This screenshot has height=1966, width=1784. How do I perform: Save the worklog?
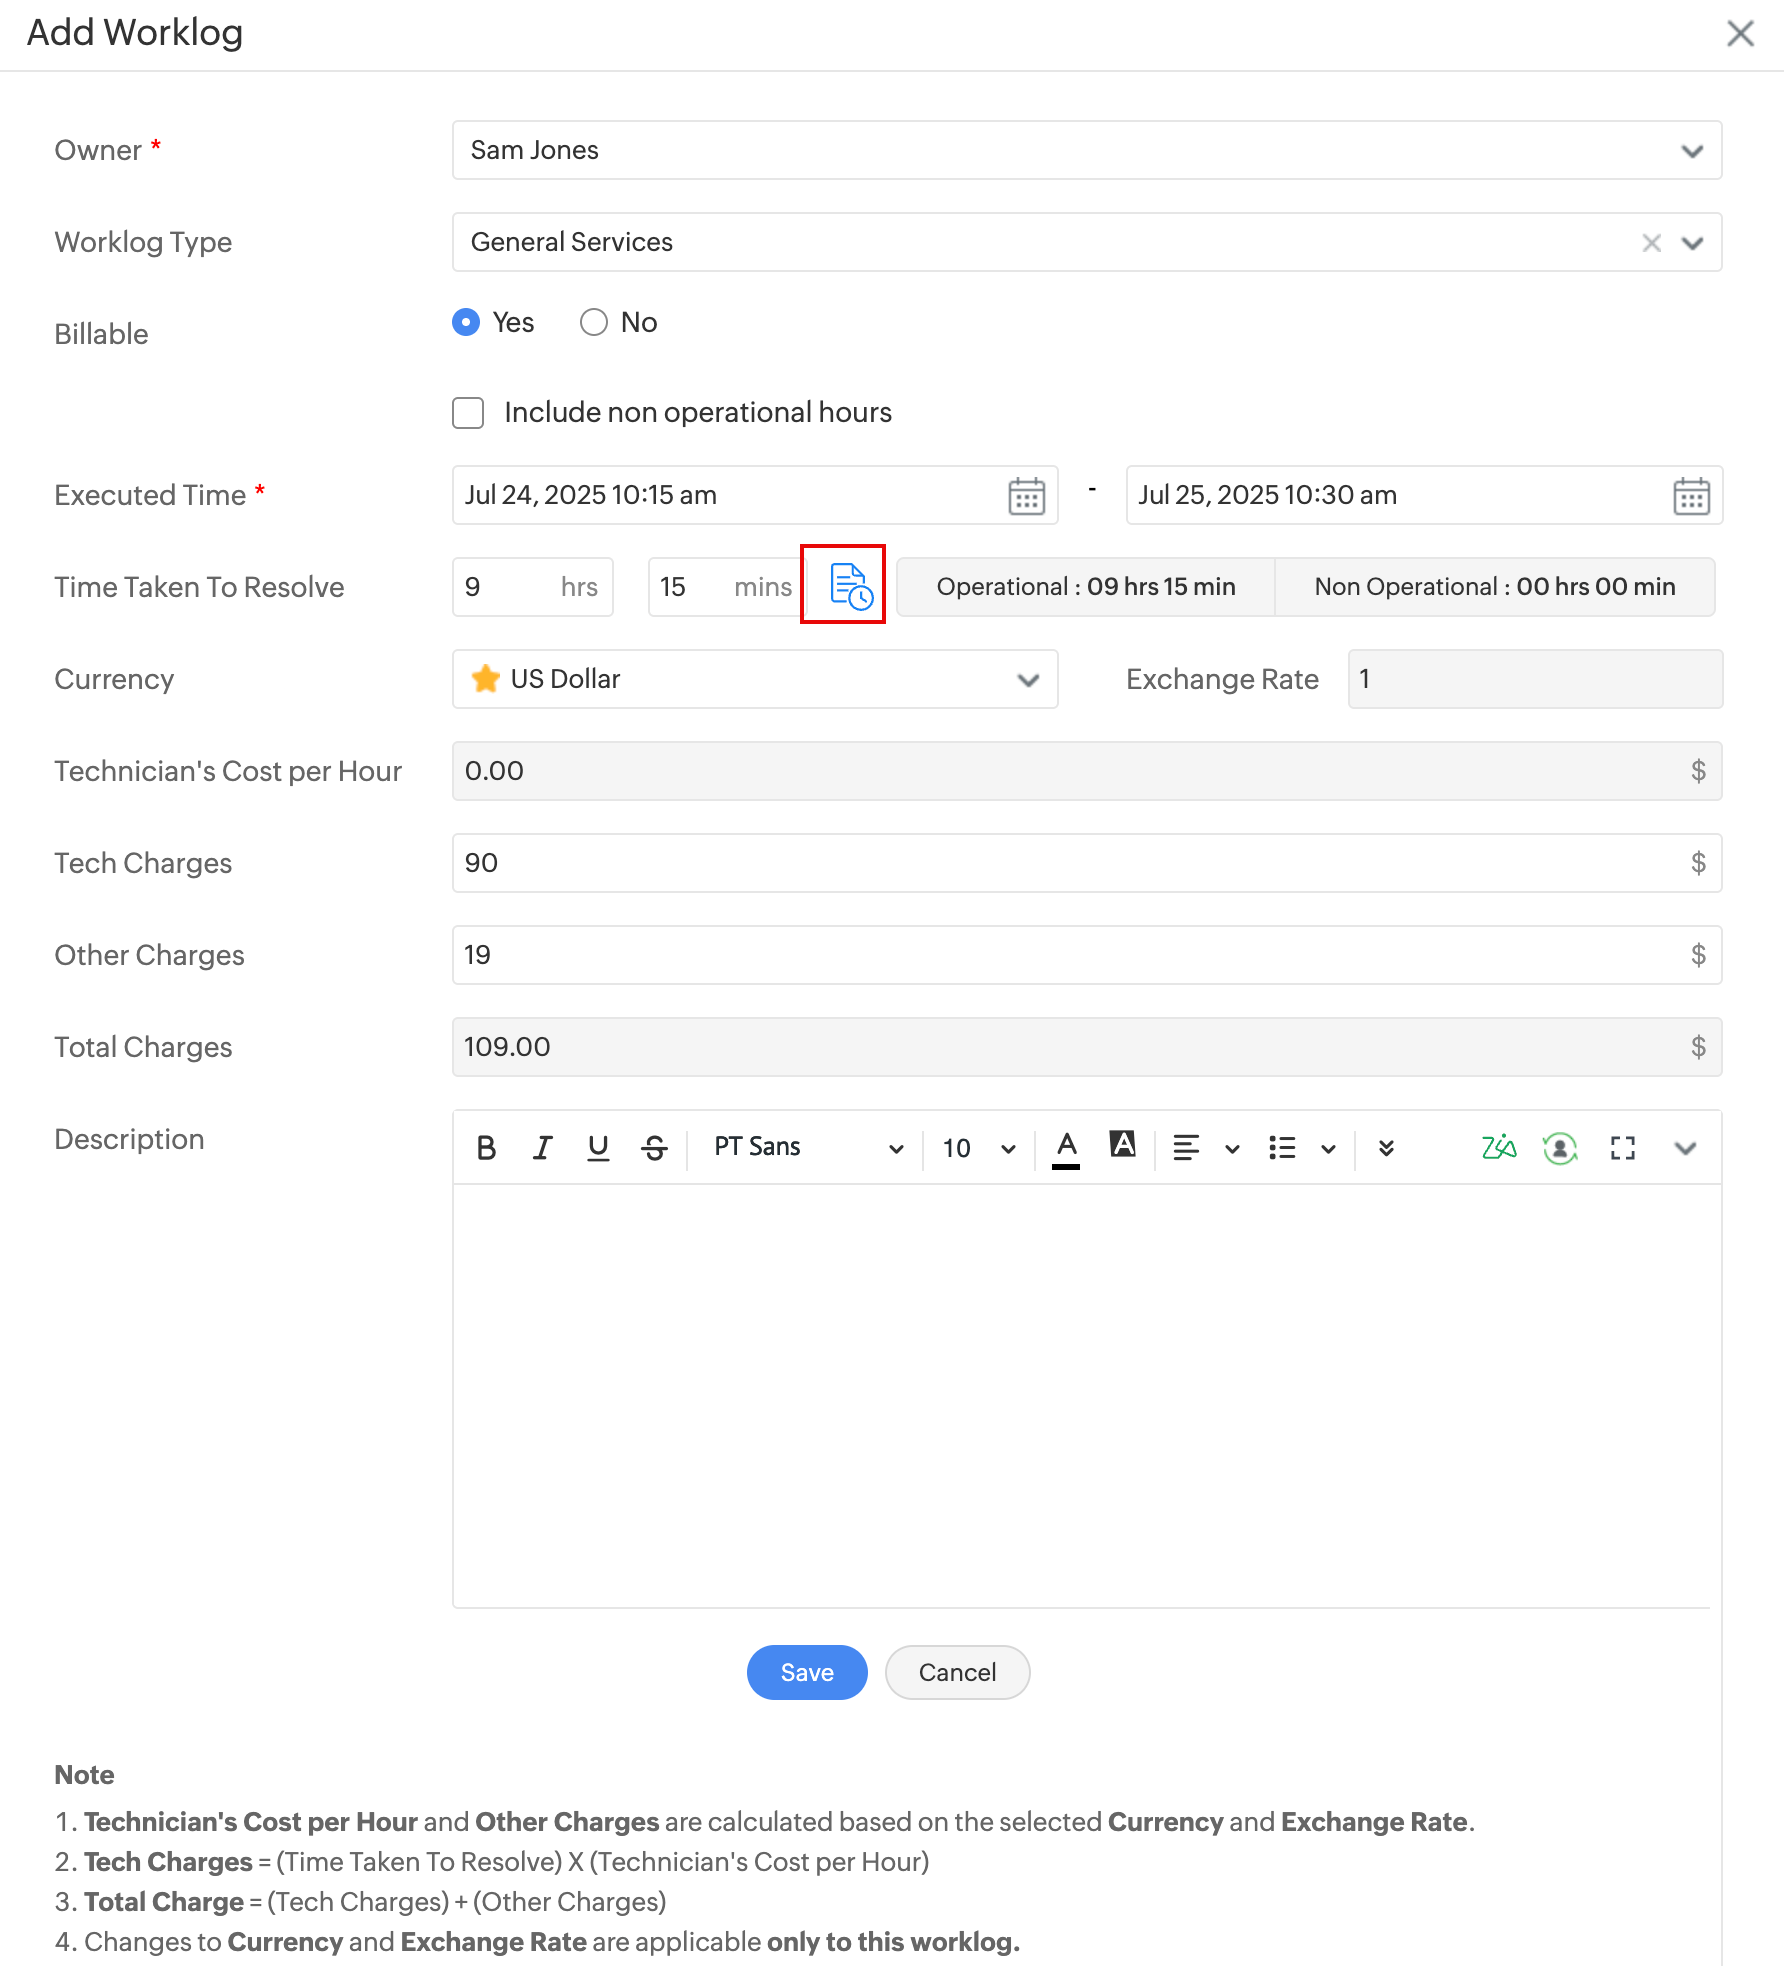pos(806,1672)
